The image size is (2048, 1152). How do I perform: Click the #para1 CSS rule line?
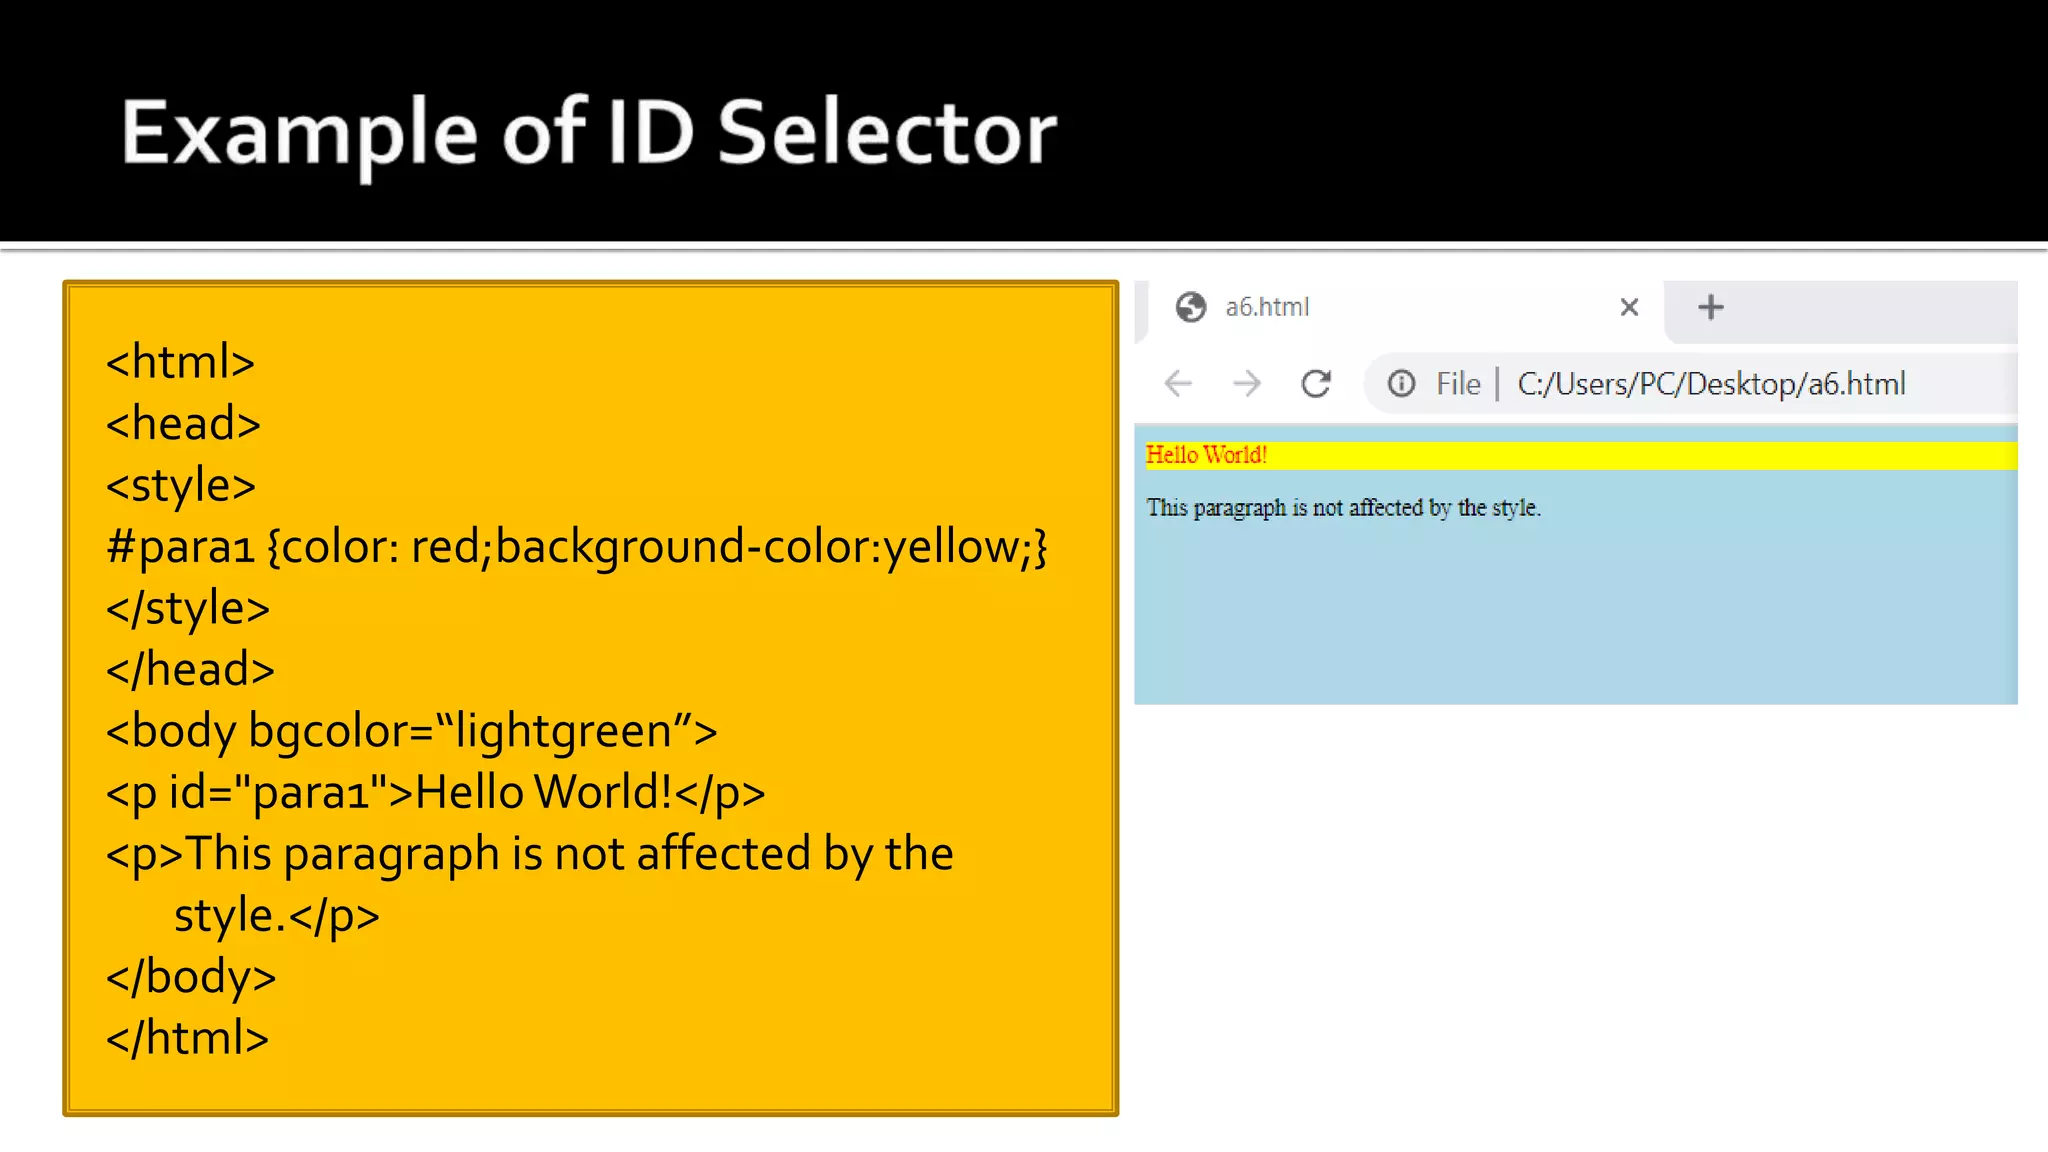pos(576,547)
